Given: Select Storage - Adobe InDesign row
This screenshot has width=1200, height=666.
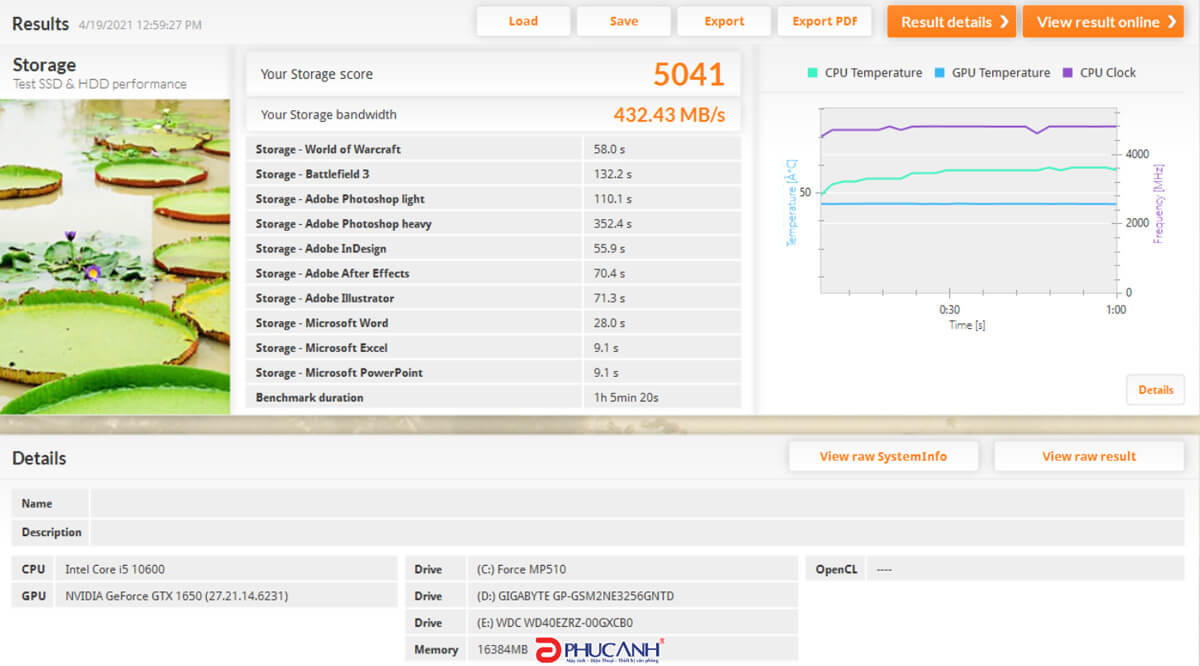Looking at the screenshot, I should click(494, 249).
